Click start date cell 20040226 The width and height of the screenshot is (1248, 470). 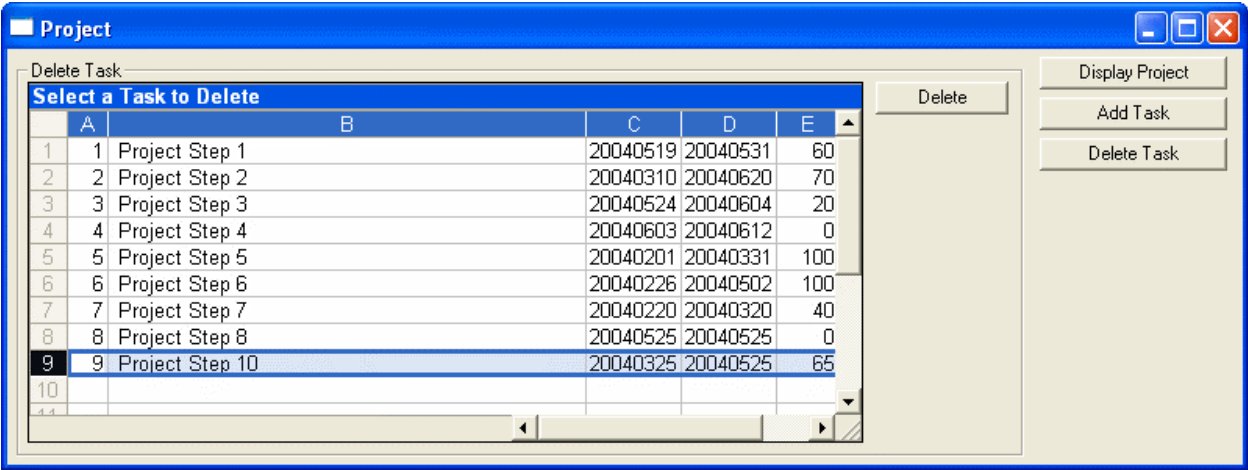(633, 284)
